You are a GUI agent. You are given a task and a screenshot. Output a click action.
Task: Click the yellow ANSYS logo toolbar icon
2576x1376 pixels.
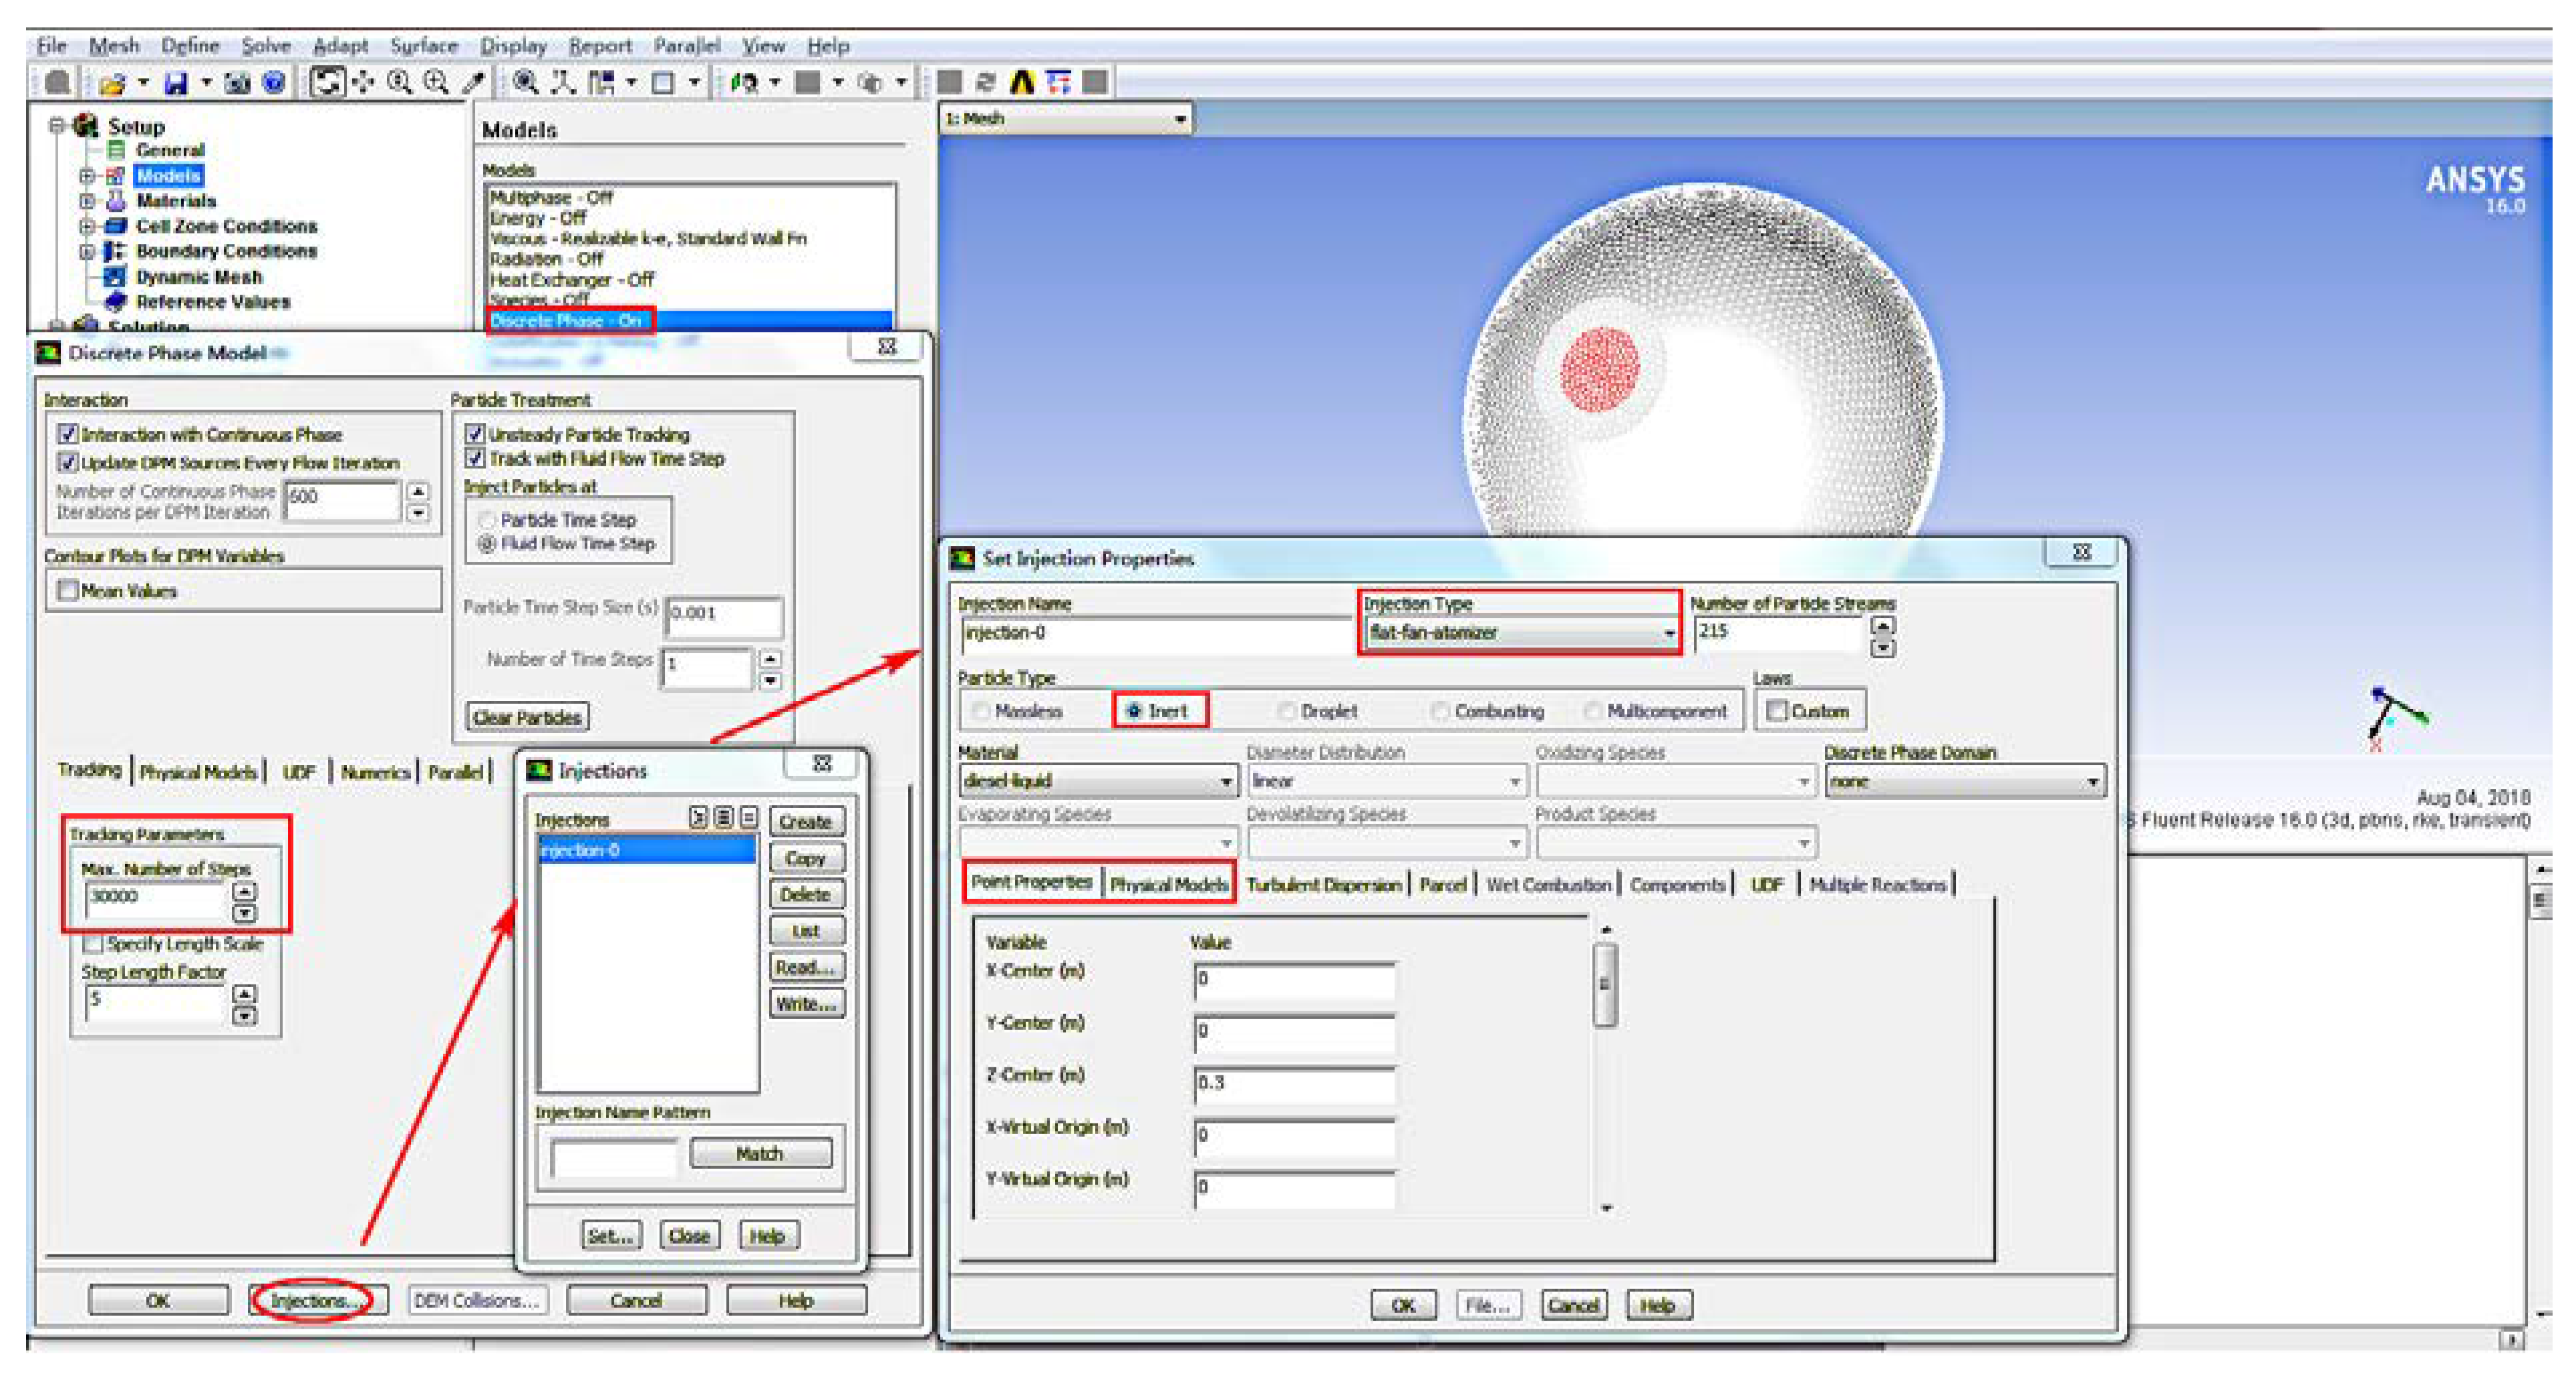coord(1021,83)
